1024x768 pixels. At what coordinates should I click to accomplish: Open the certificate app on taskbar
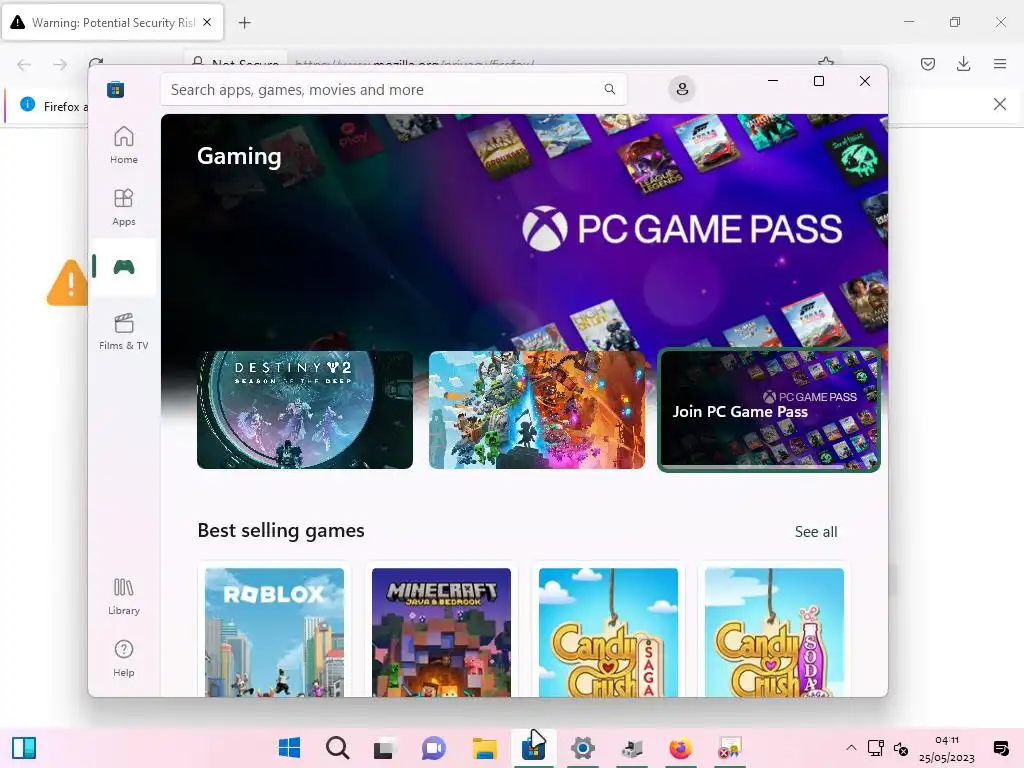click(729, 748)
